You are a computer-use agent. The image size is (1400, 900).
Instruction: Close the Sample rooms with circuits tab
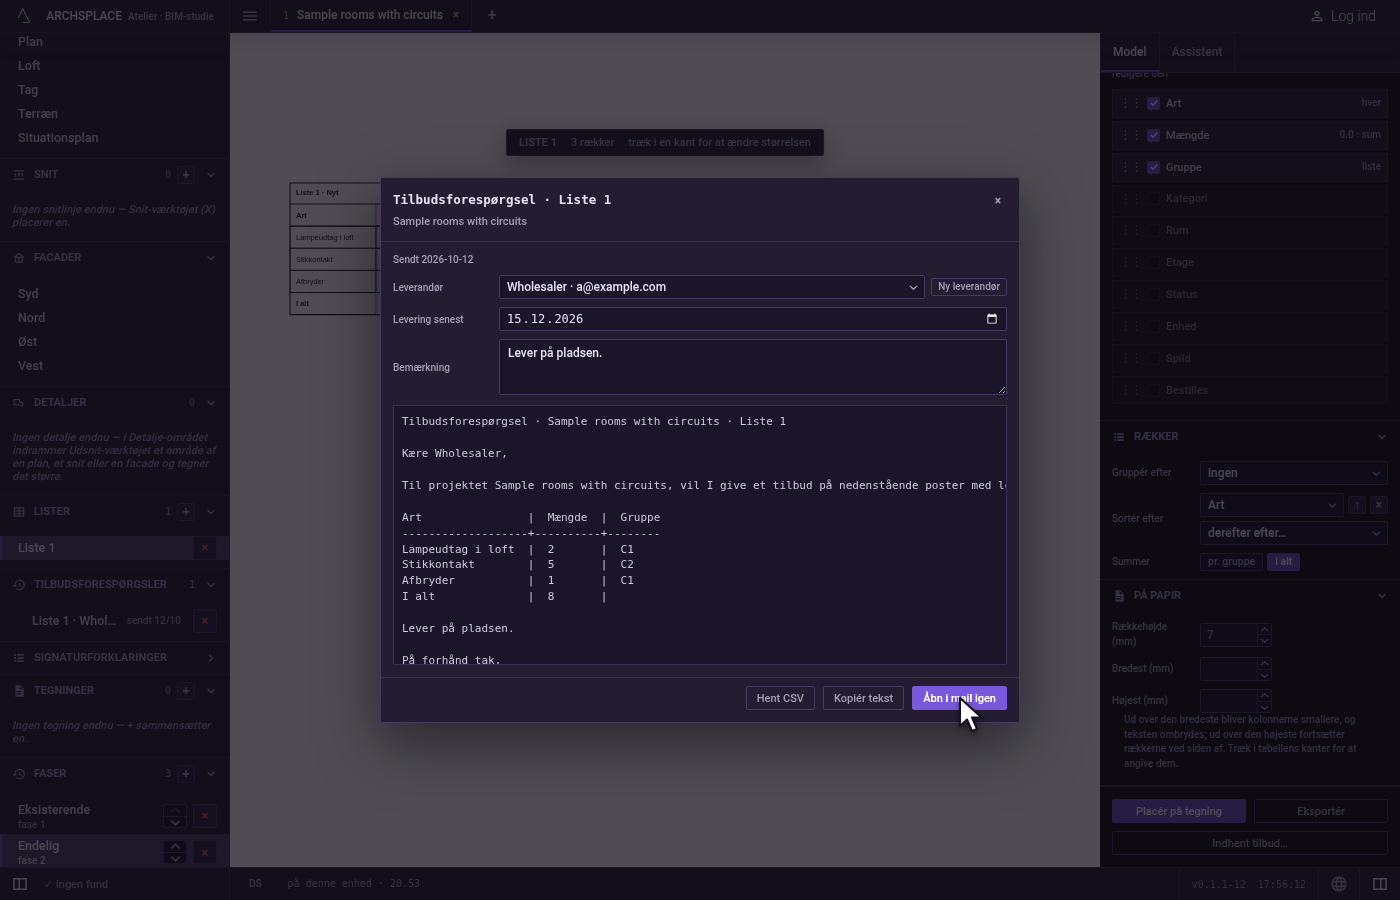pyautogui.click(x=456, y=15)
